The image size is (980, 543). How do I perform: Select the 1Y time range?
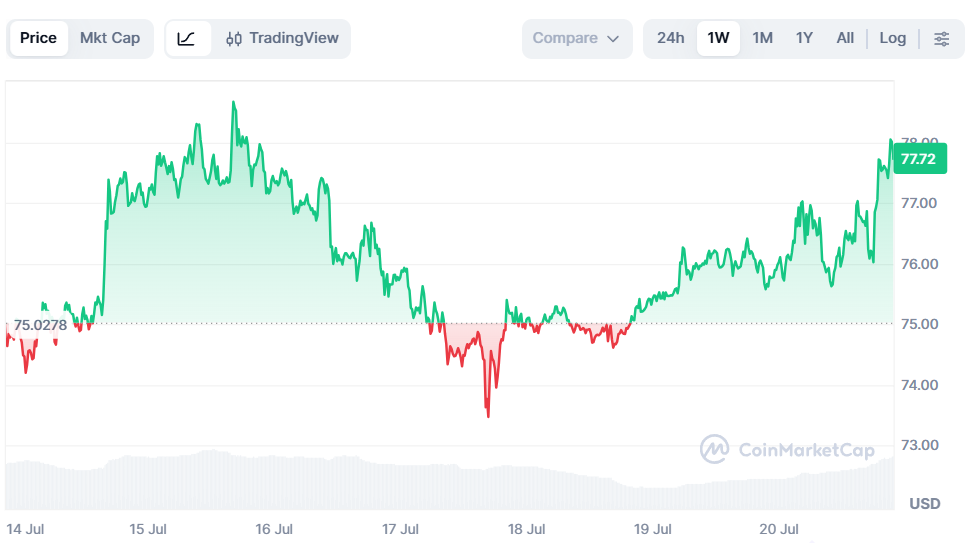point(804,38)
